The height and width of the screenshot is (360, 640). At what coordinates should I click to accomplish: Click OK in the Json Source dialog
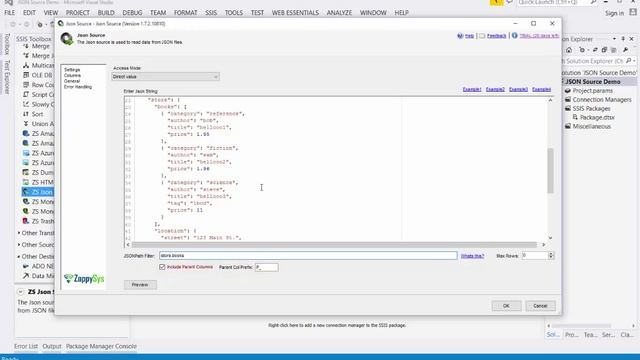point(506,306)
